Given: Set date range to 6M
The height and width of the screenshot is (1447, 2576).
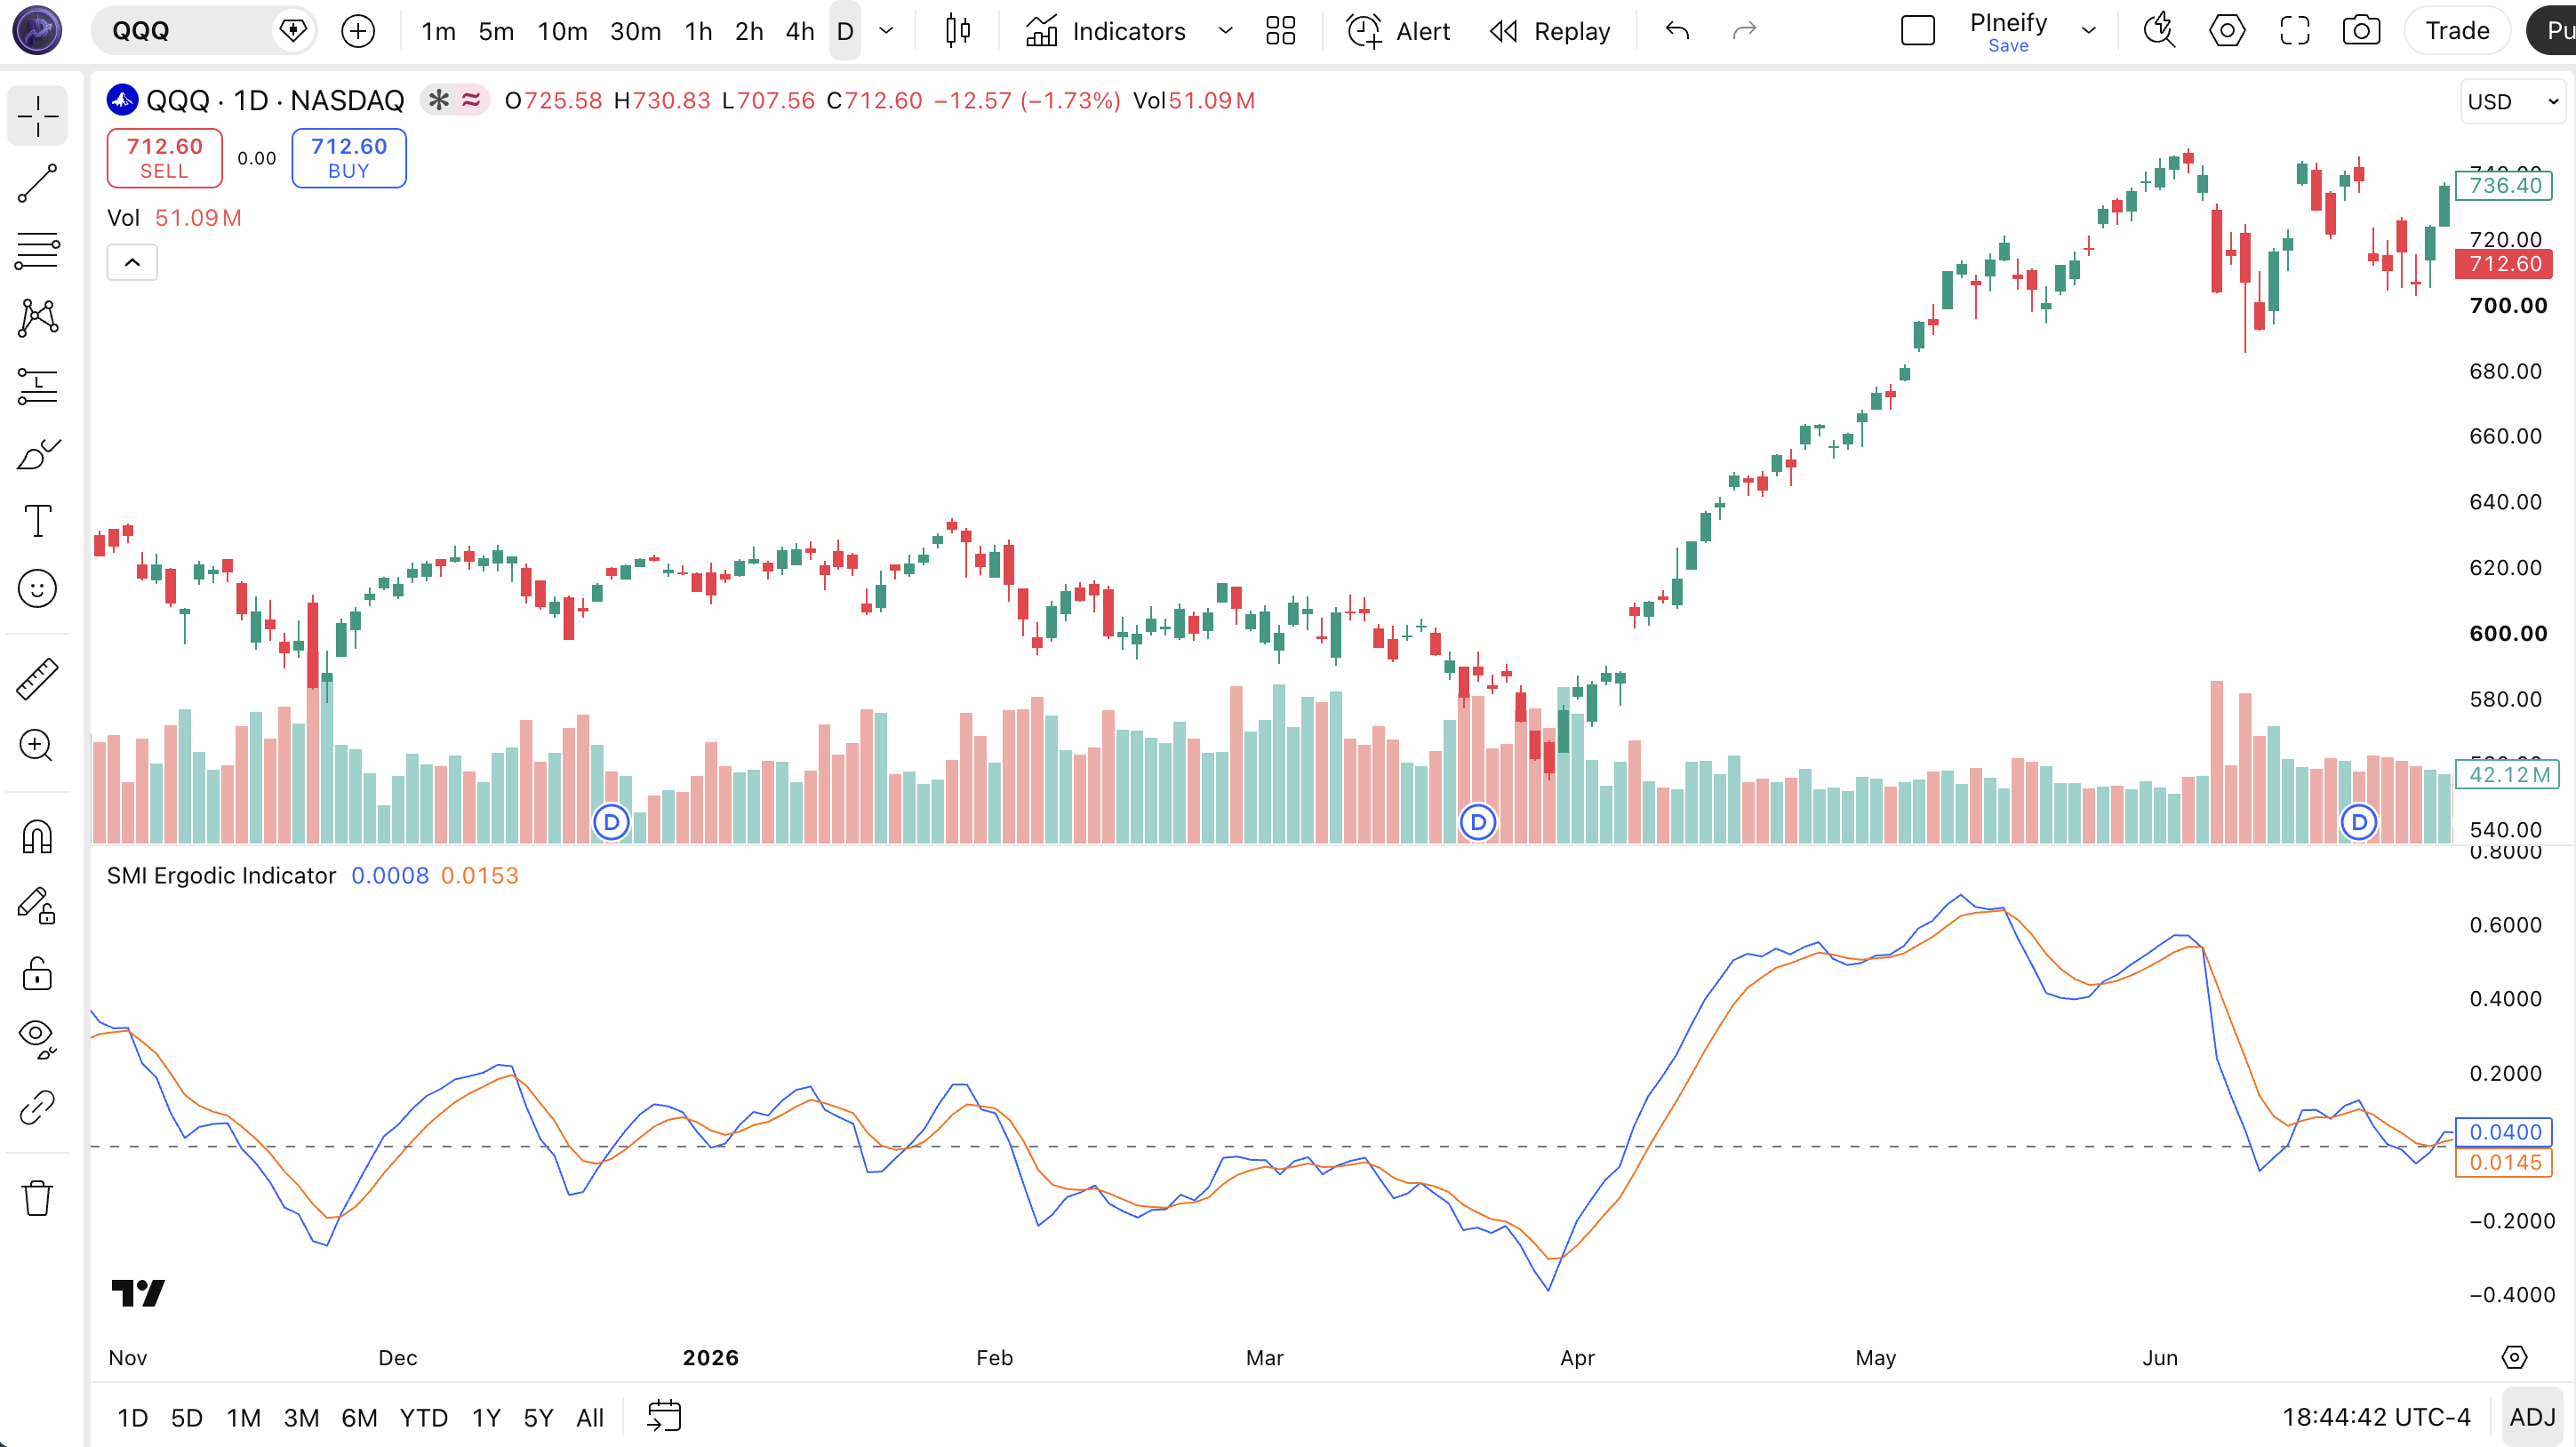Looking at the screenshot, I should pos(359,1417).
